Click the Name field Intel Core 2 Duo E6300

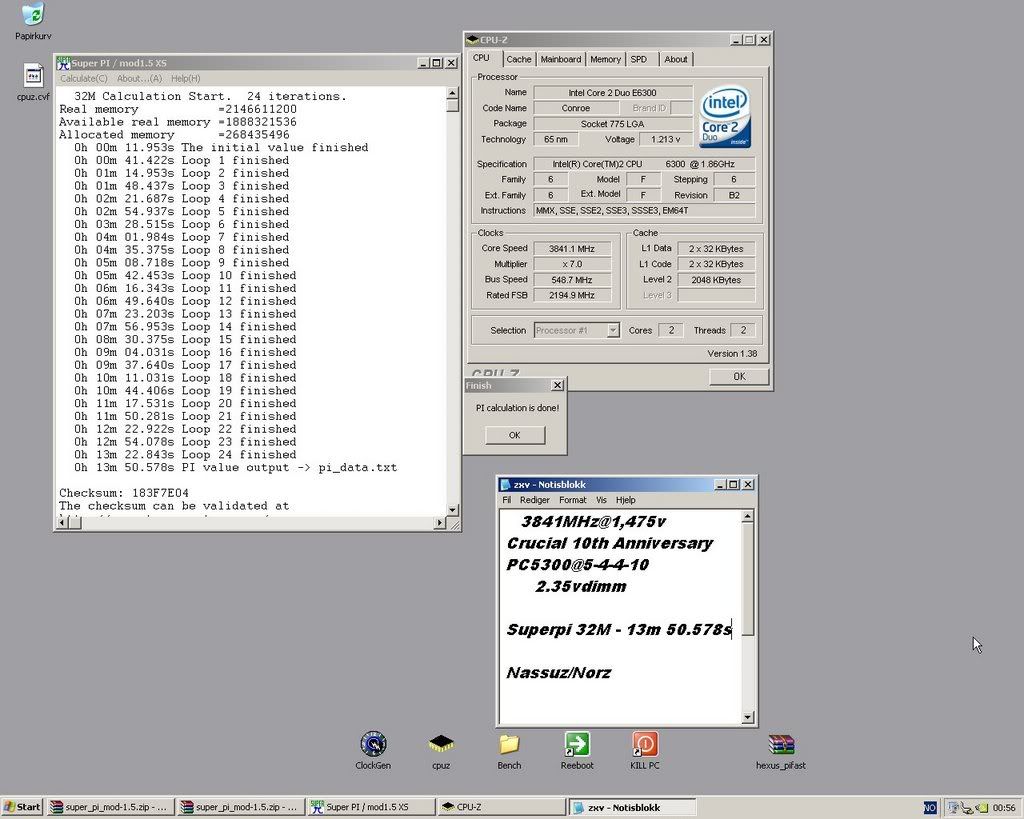click(613, 93)
